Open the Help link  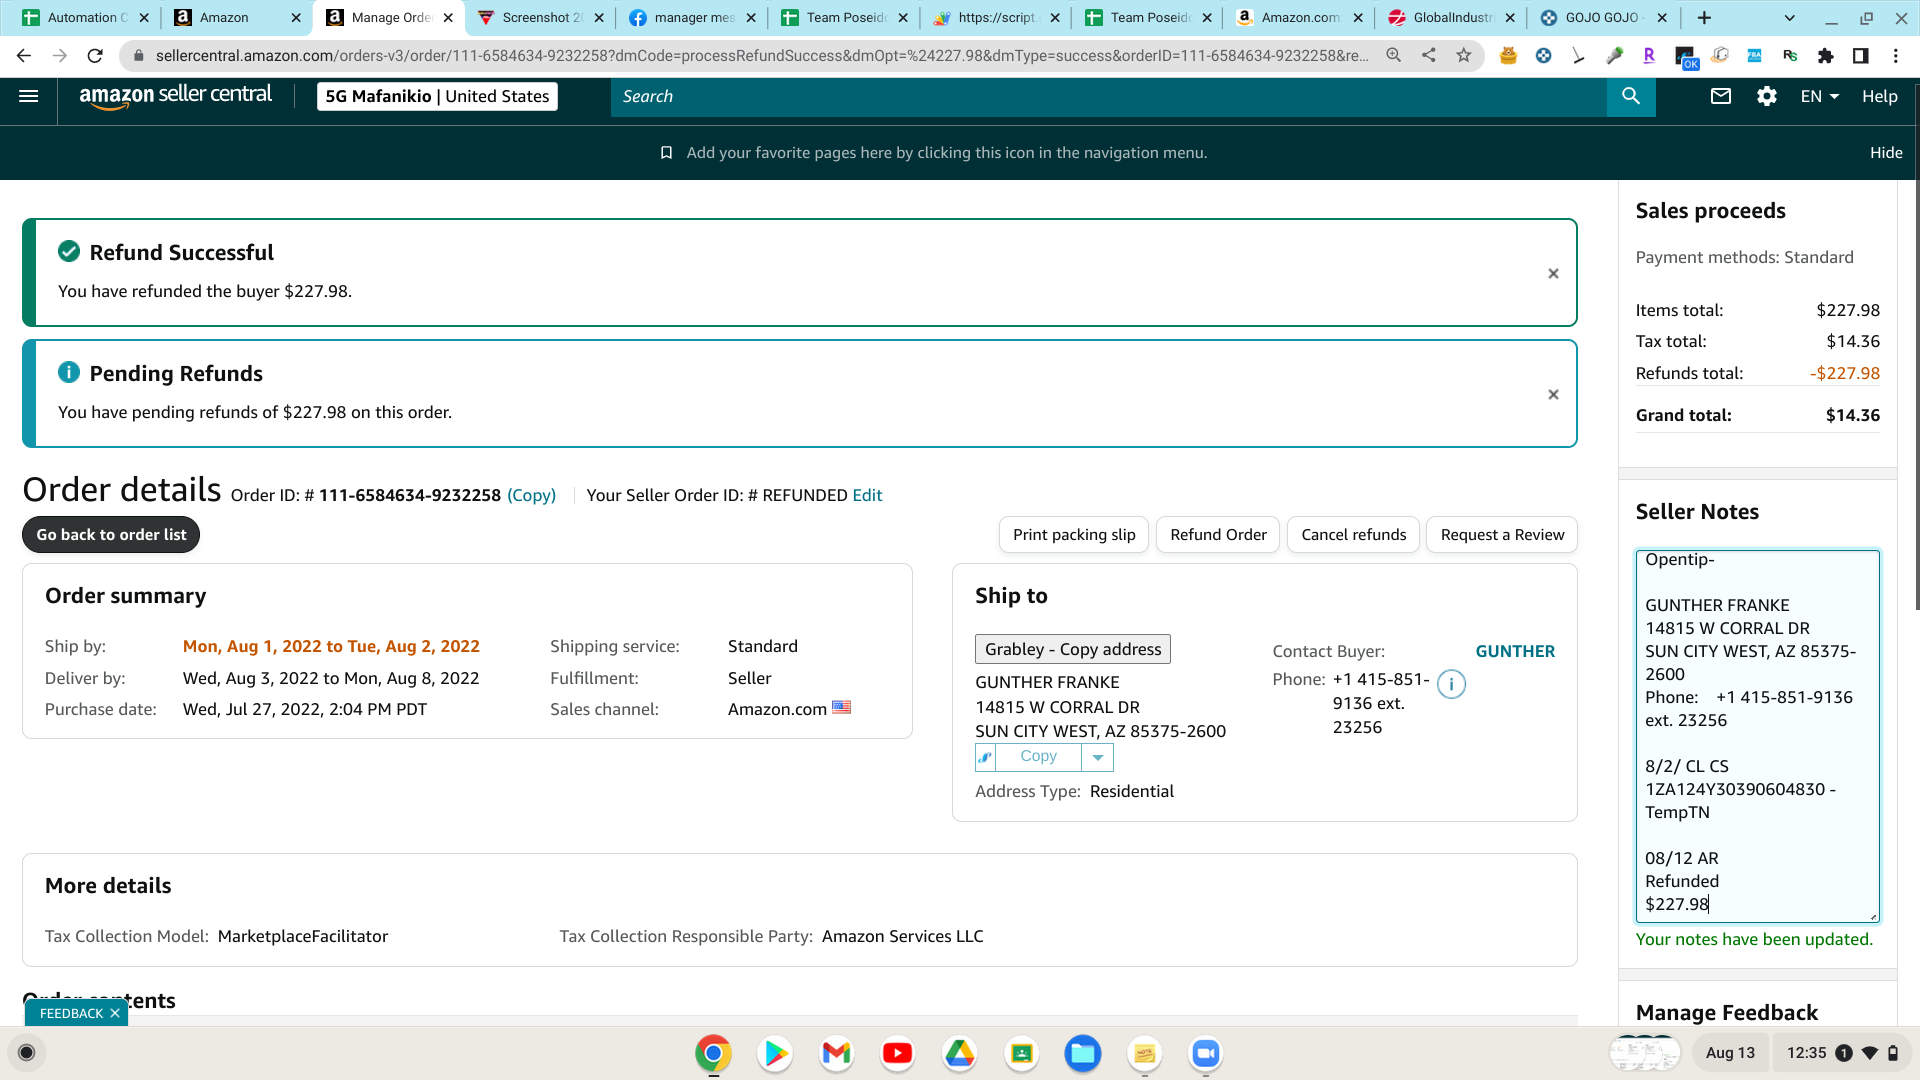click(x=1880, y=96)
